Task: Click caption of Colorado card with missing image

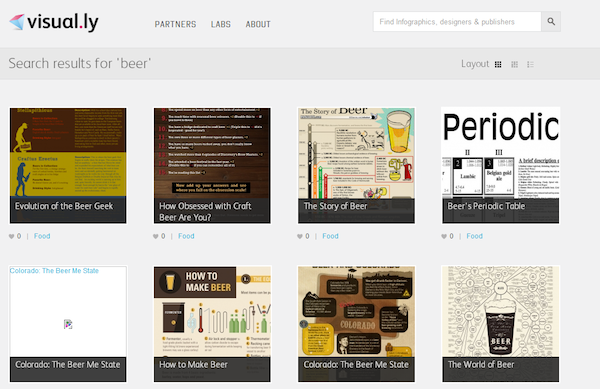Action: (x=68, y=365)
